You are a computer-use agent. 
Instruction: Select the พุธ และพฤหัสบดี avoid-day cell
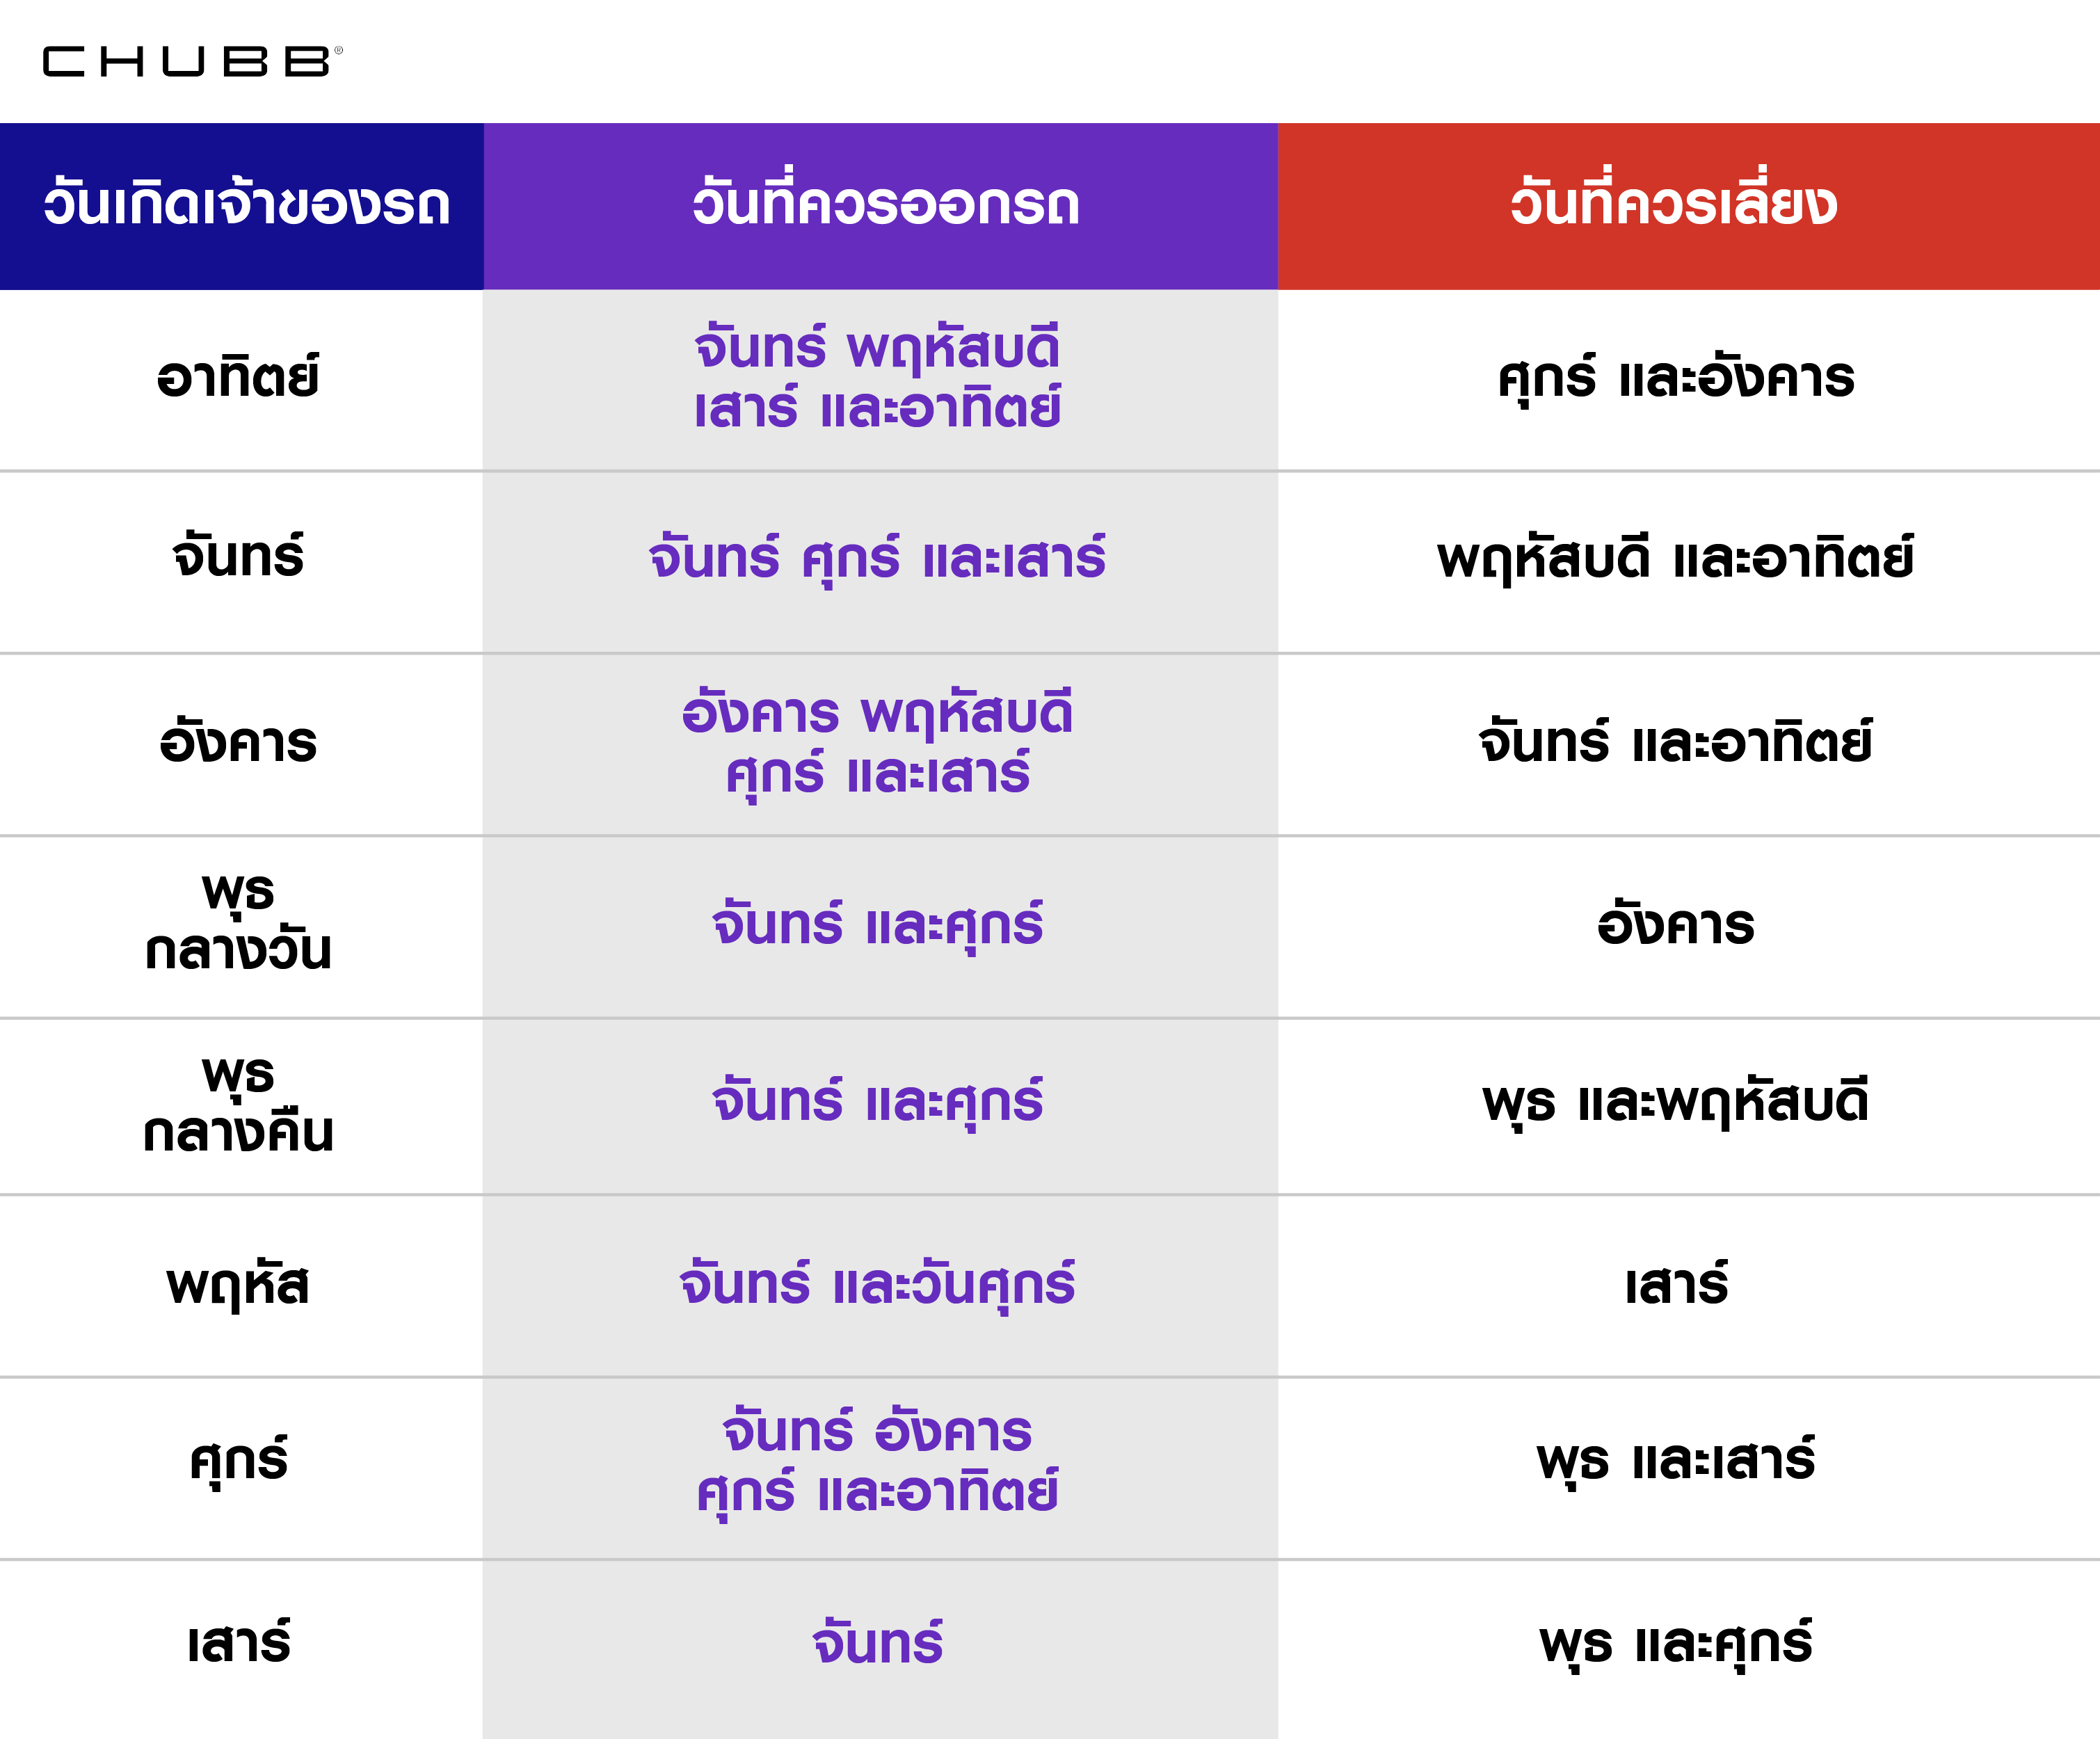coord(1676,1103)
